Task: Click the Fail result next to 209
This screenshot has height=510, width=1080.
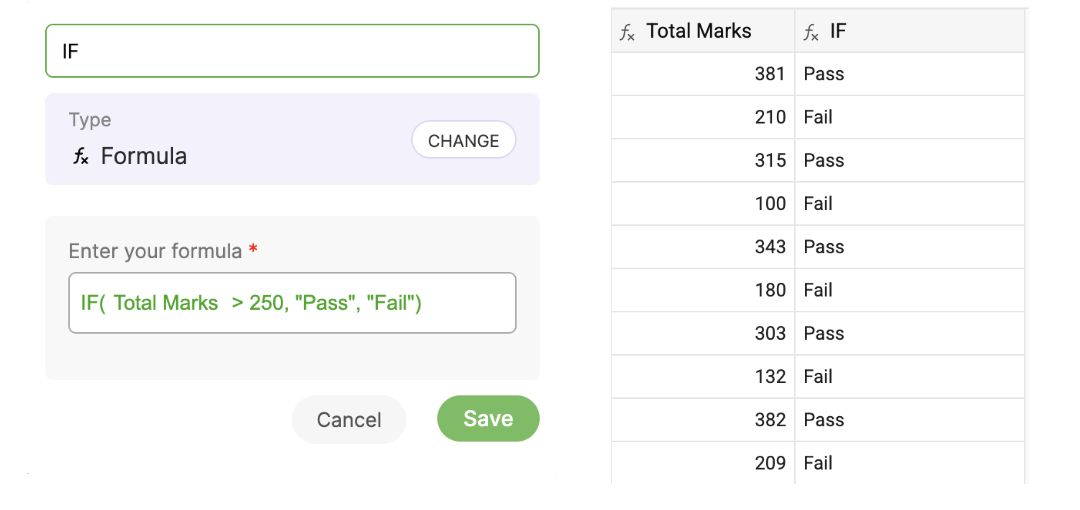Action: point(818,463)
